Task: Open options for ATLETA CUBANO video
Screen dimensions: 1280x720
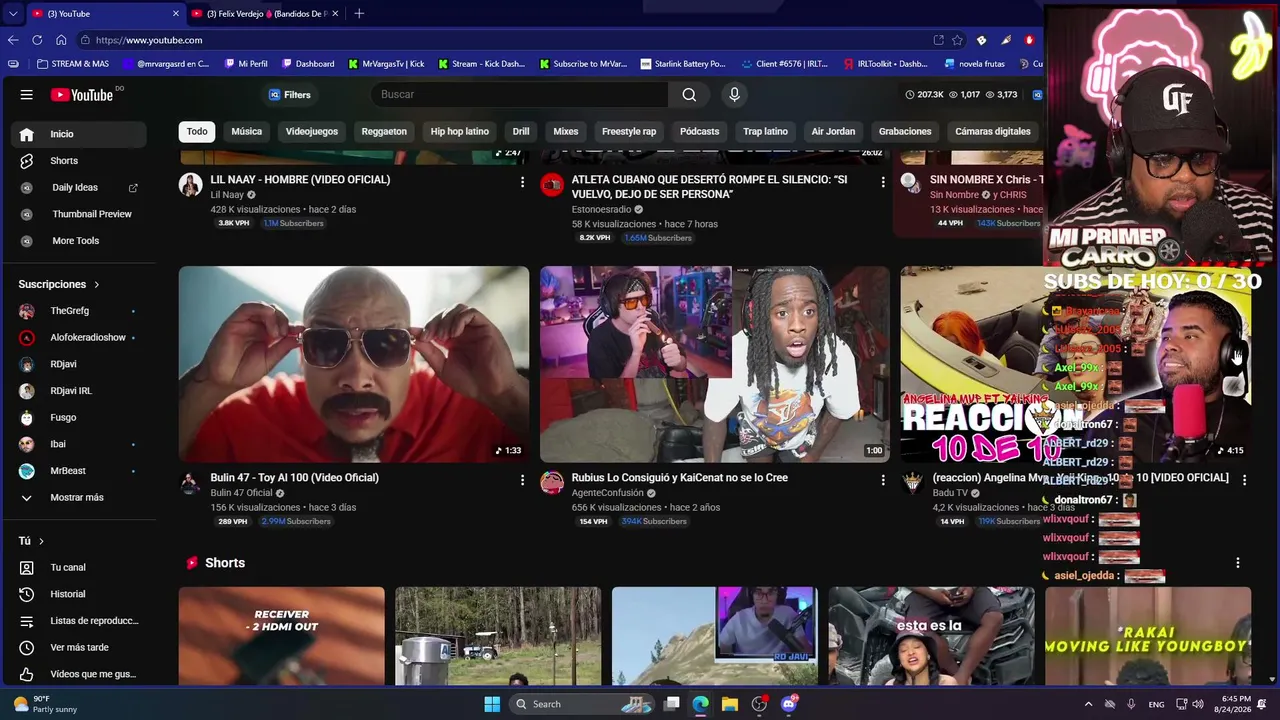Action: (883, 182)
